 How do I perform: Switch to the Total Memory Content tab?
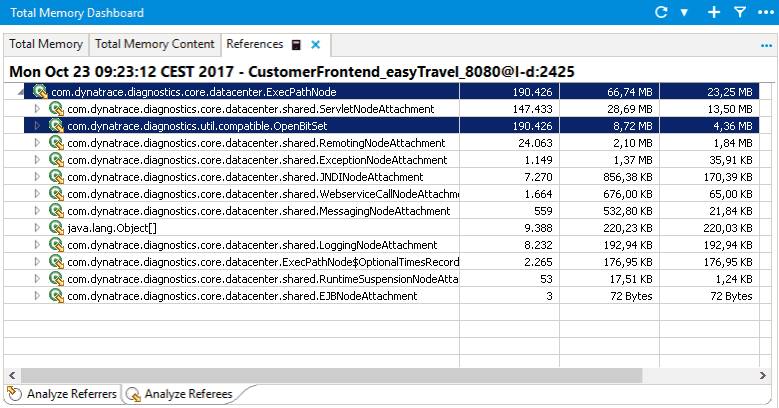pos(155,44)
